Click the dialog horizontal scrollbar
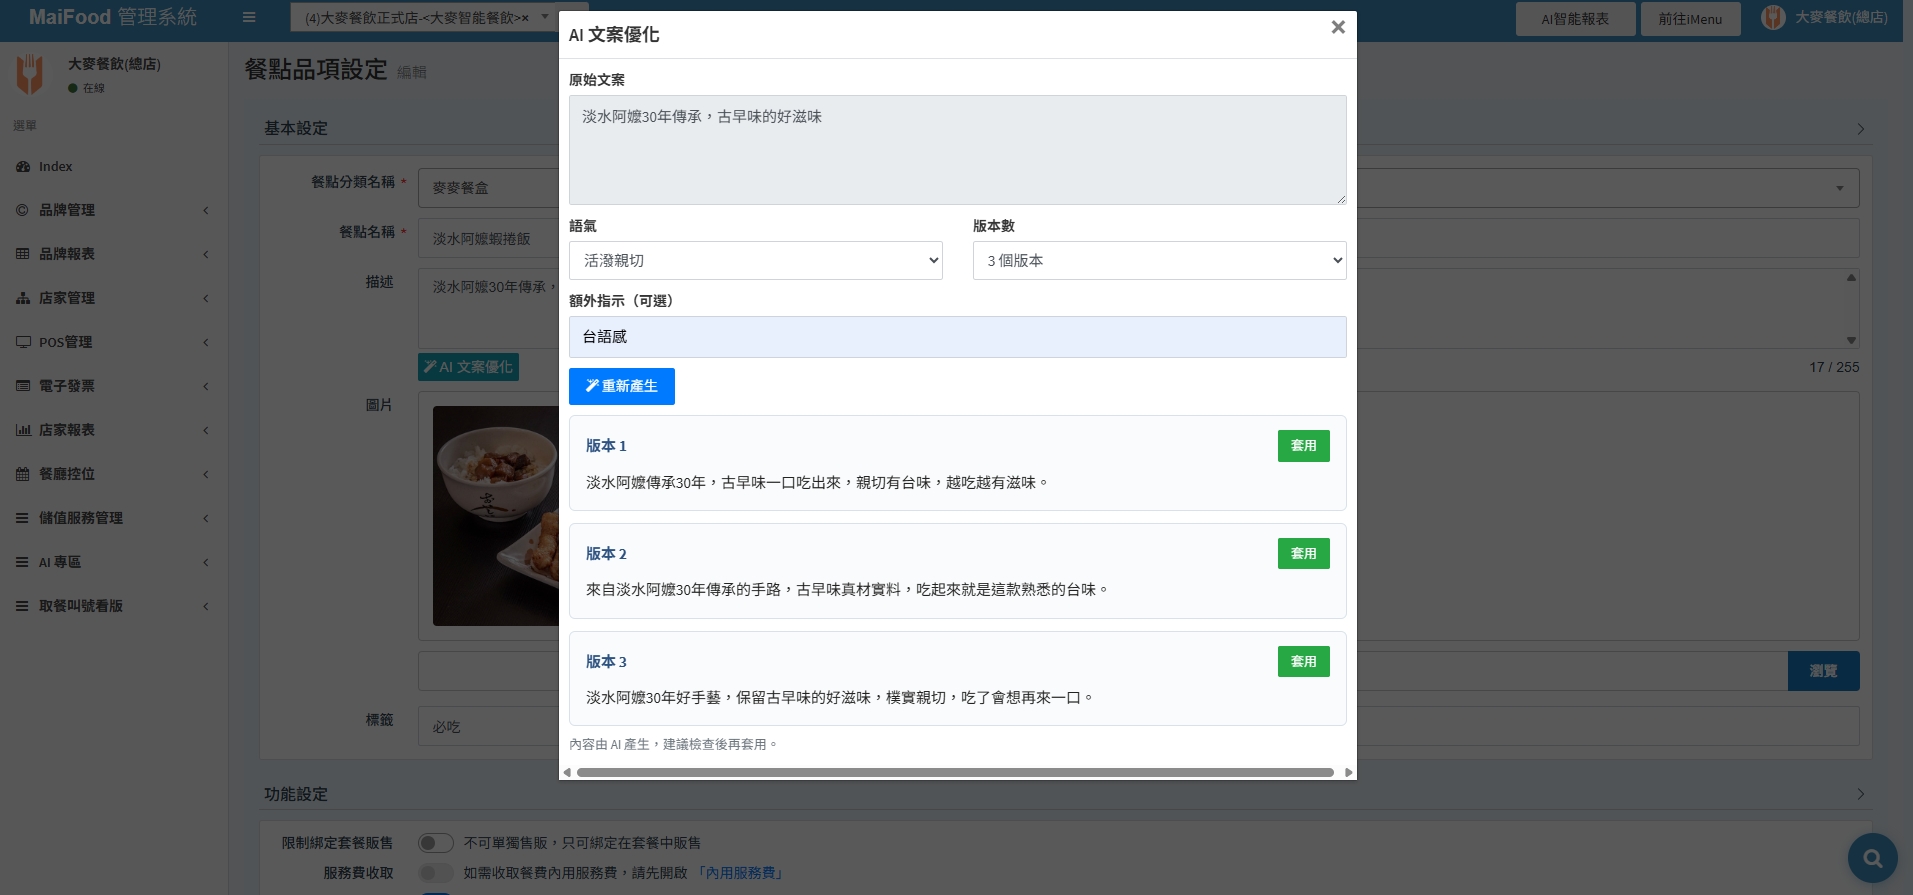Viewport: 1913px width, 895px height. click(955, 772)
